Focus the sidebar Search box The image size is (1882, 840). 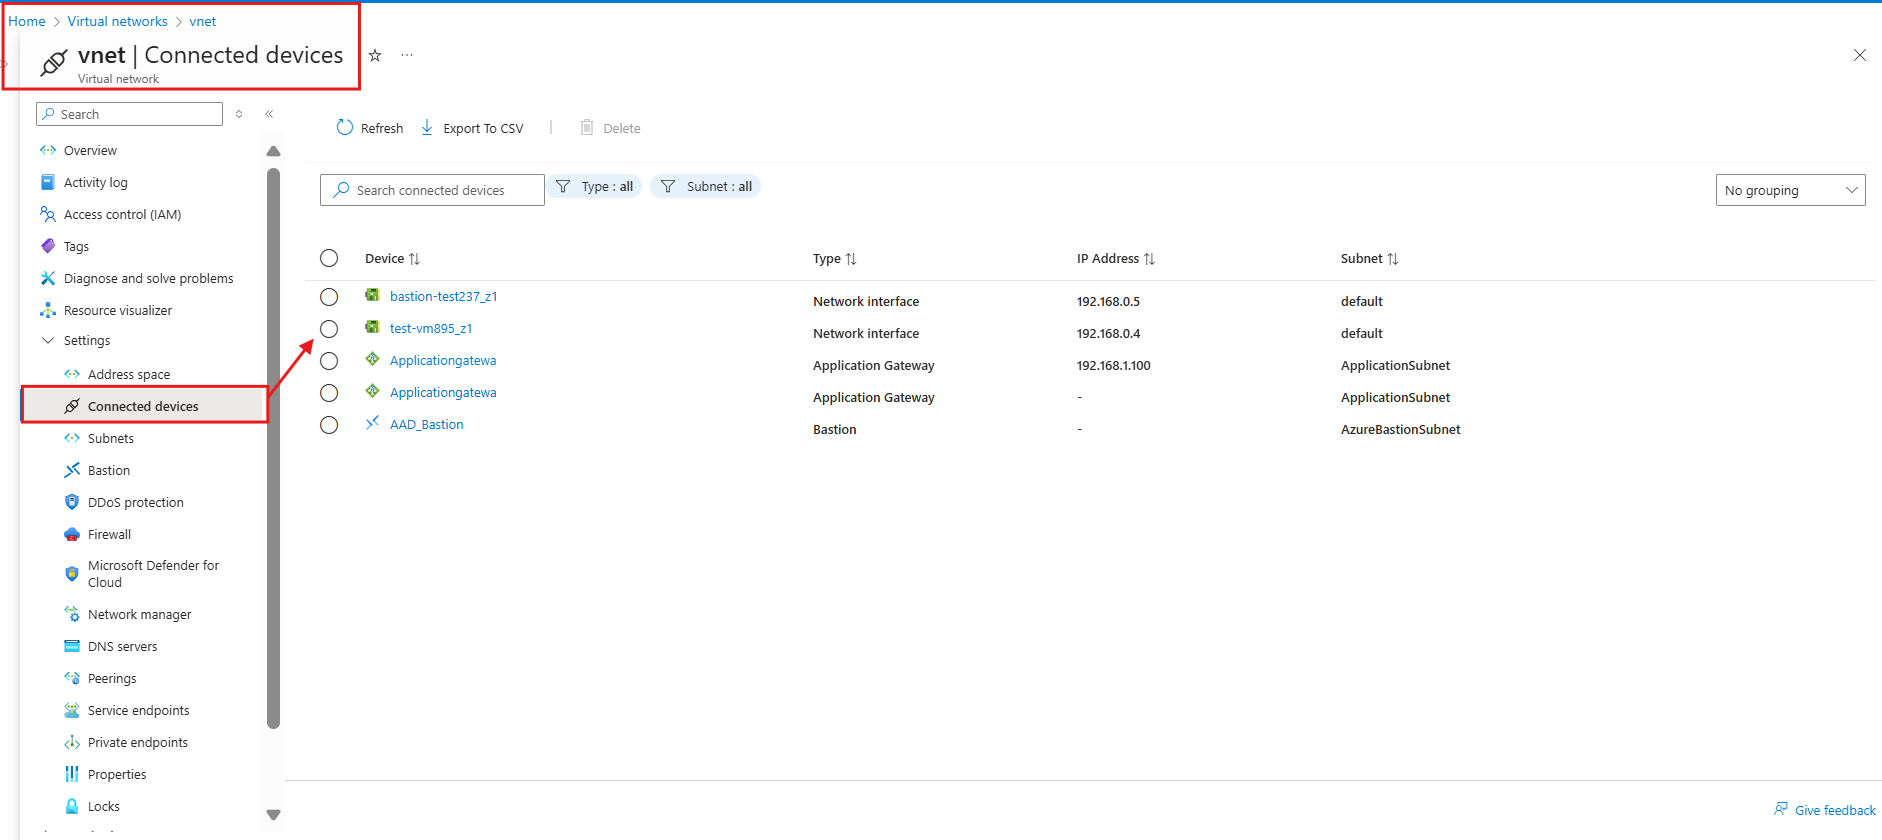tap(129, 114)
